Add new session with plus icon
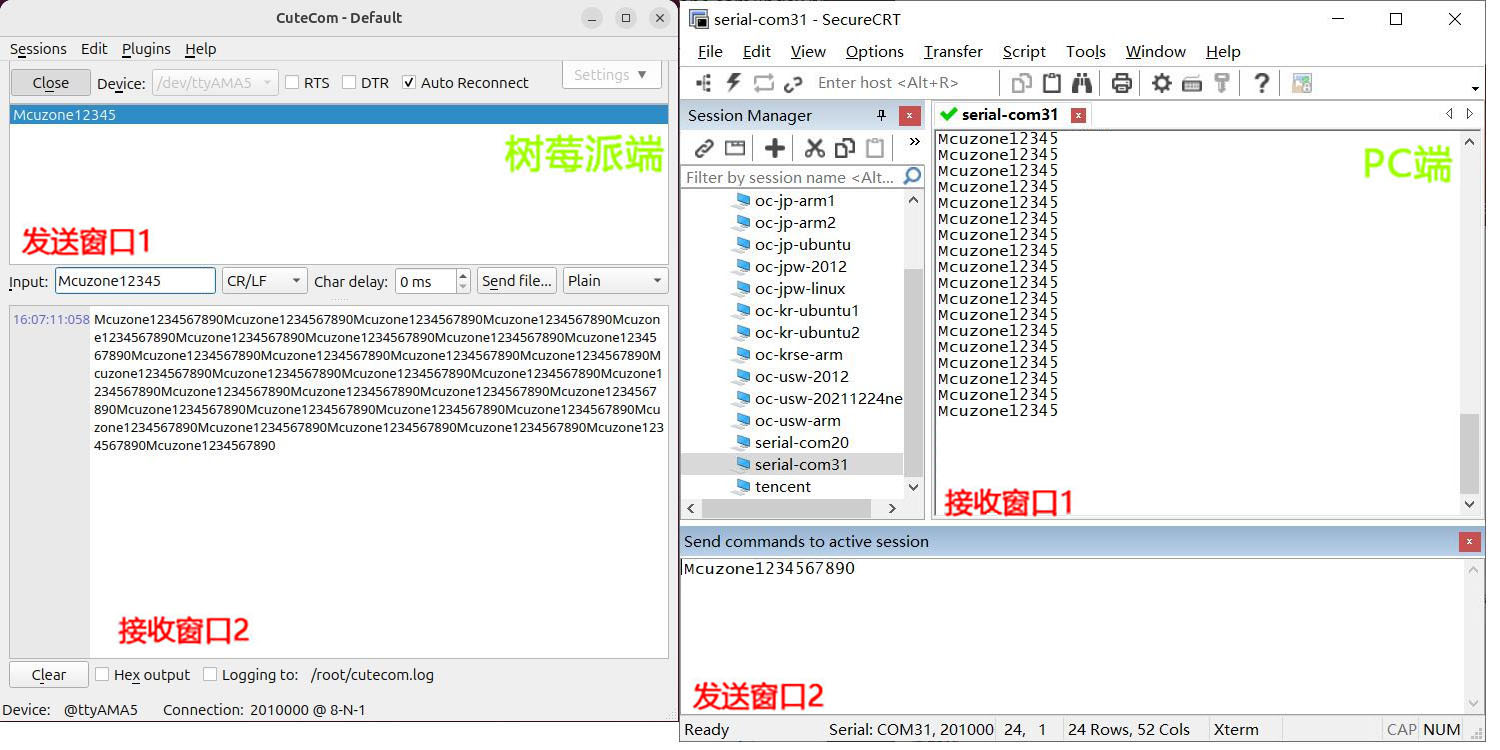The image size is (1500, 750). tap(775, 149)
